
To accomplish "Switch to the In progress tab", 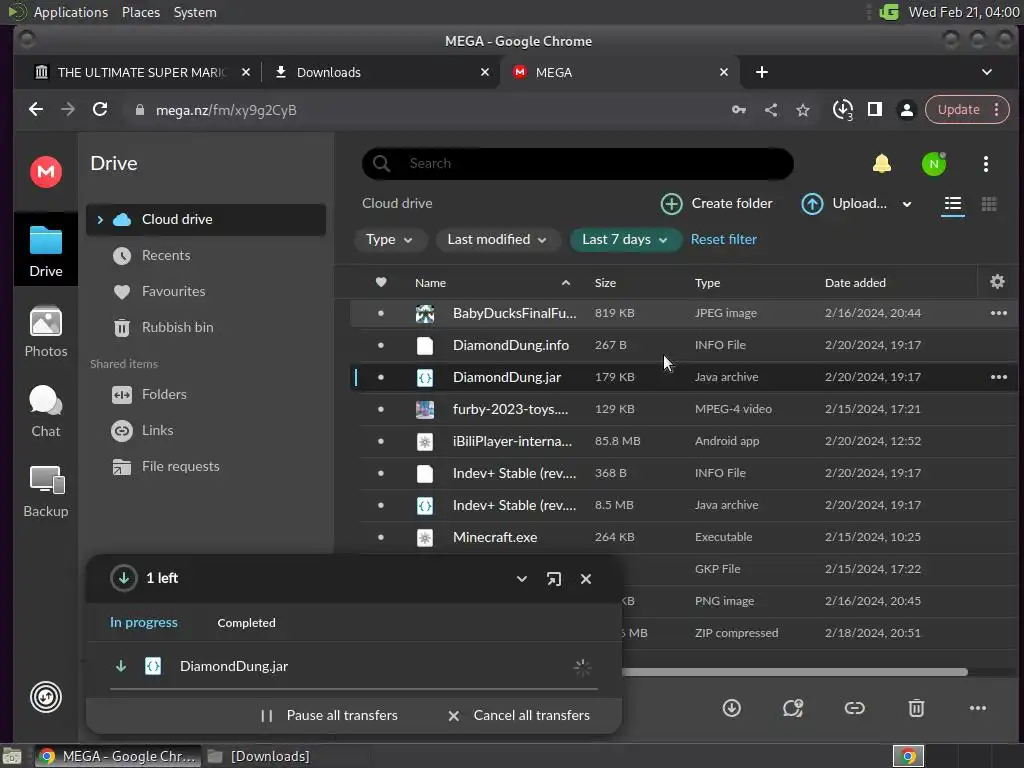I will click(x=144, y=622).
